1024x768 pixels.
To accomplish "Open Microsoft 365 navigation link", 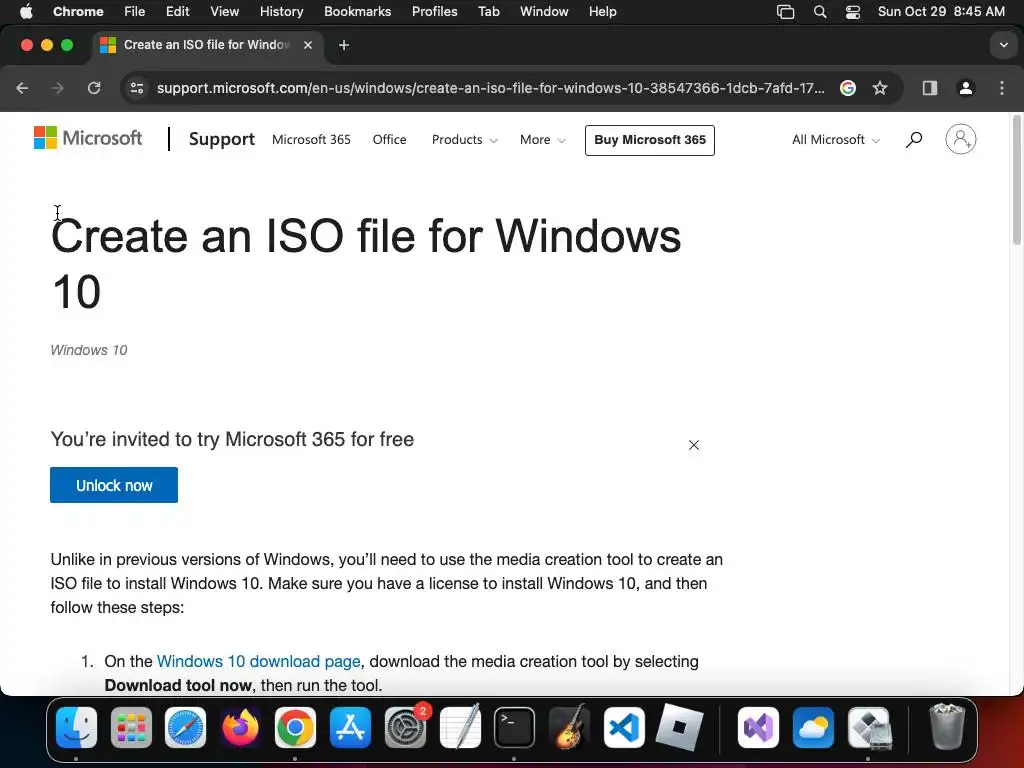I will click(311, 140).
